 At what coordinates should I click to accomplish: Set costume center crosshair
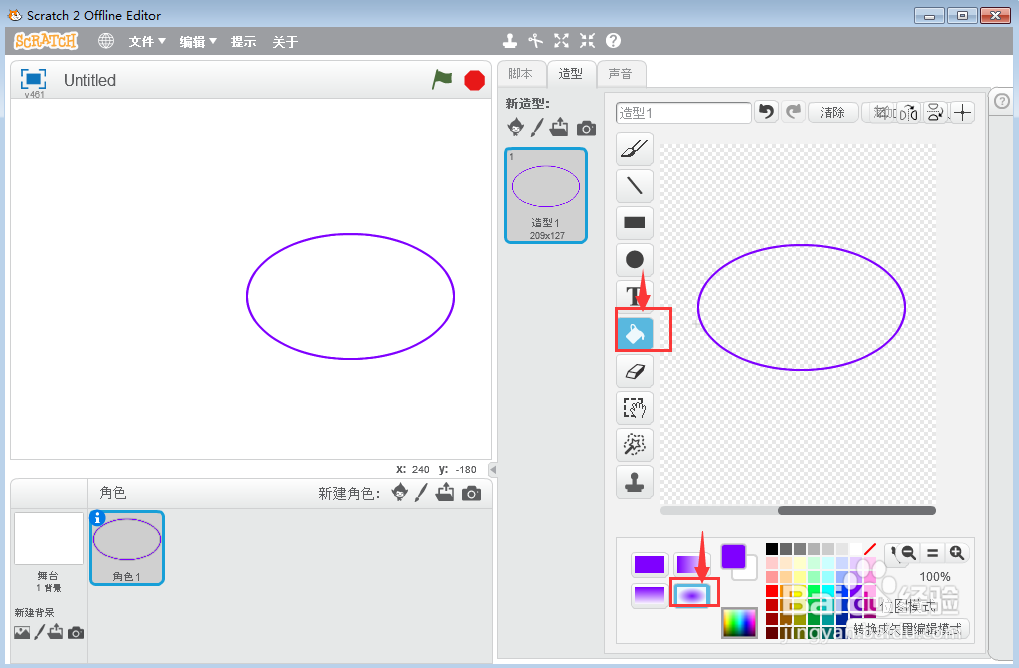(x=962, y=113)
